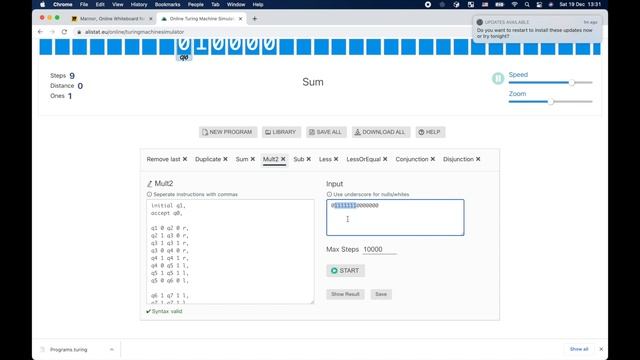This screenshot has height=360, width=640.
Task: Open a new Chrome tab
Action: coord(255,19)
